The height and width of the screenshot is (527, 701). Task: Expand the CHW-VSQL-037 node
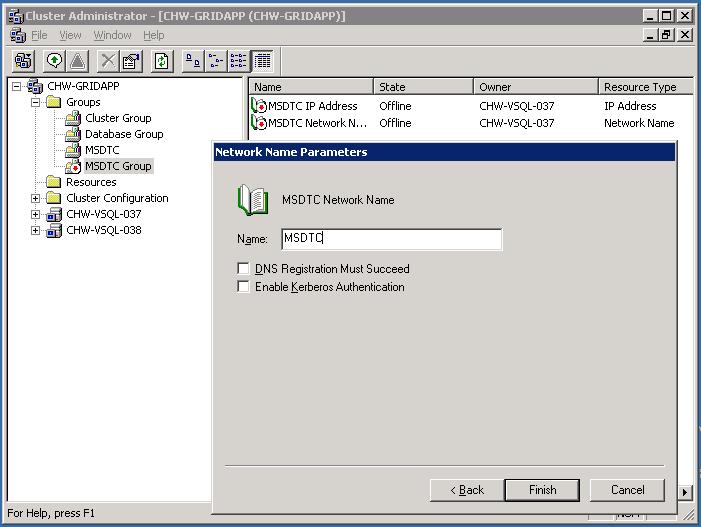pos(35,214)
